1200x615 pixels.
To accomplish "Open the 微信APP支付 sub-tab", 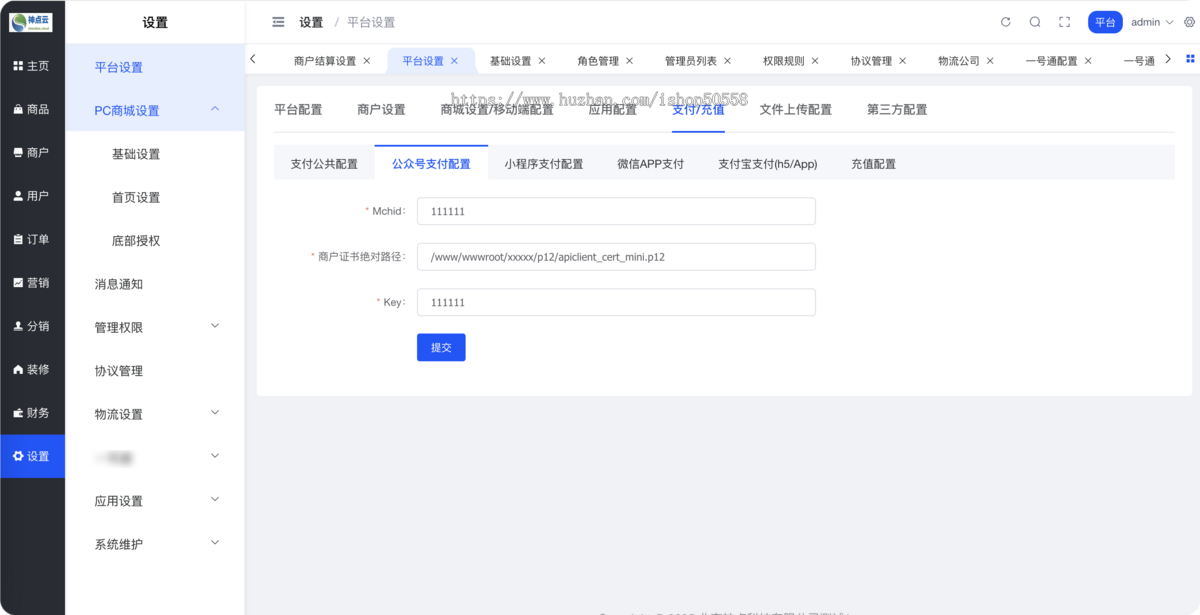I will [651, 164].
